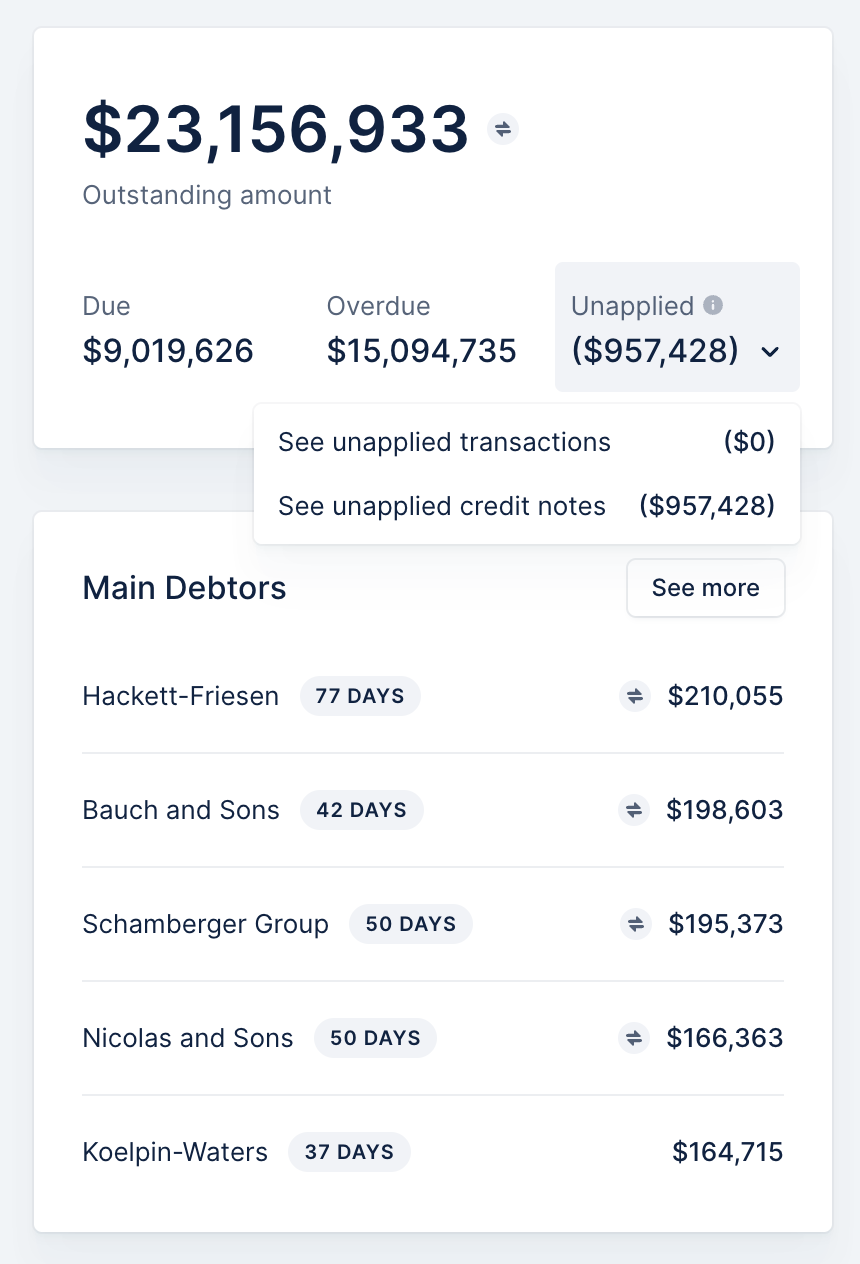The image size is (860, 1264).
Task: Open Nicolas and Sons debtor name
Action: click(x=188, y=1038)
